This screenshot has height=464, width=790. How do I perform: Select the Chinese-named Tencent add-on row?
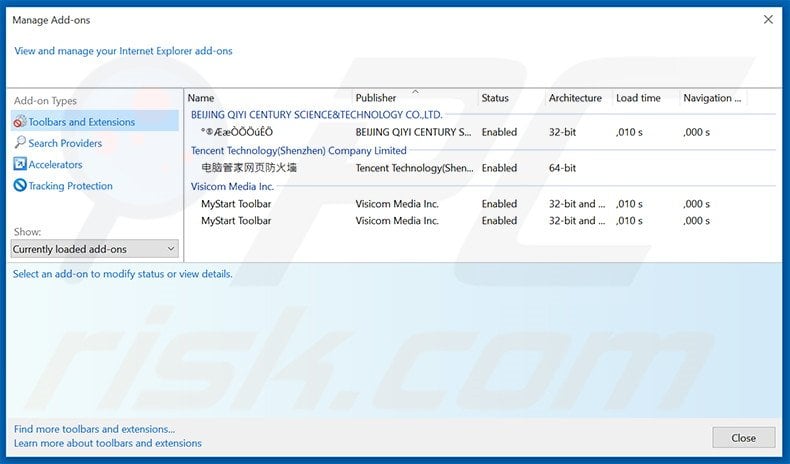tap(481, 168)
